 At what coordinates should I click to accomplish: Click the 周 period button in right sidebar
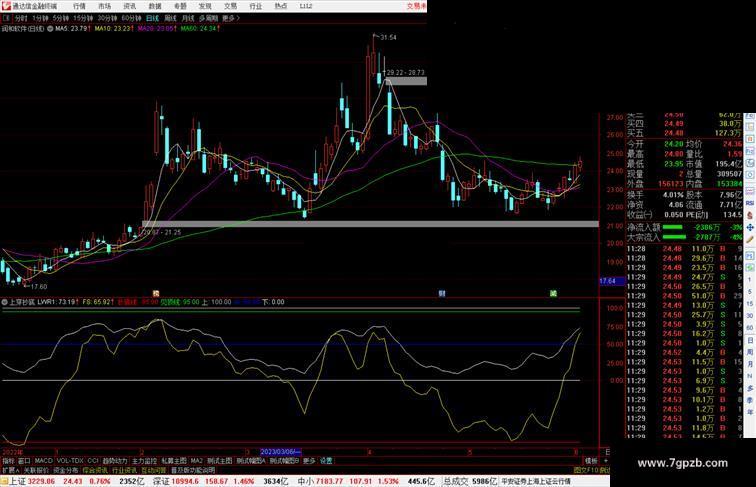coord(750,352)
